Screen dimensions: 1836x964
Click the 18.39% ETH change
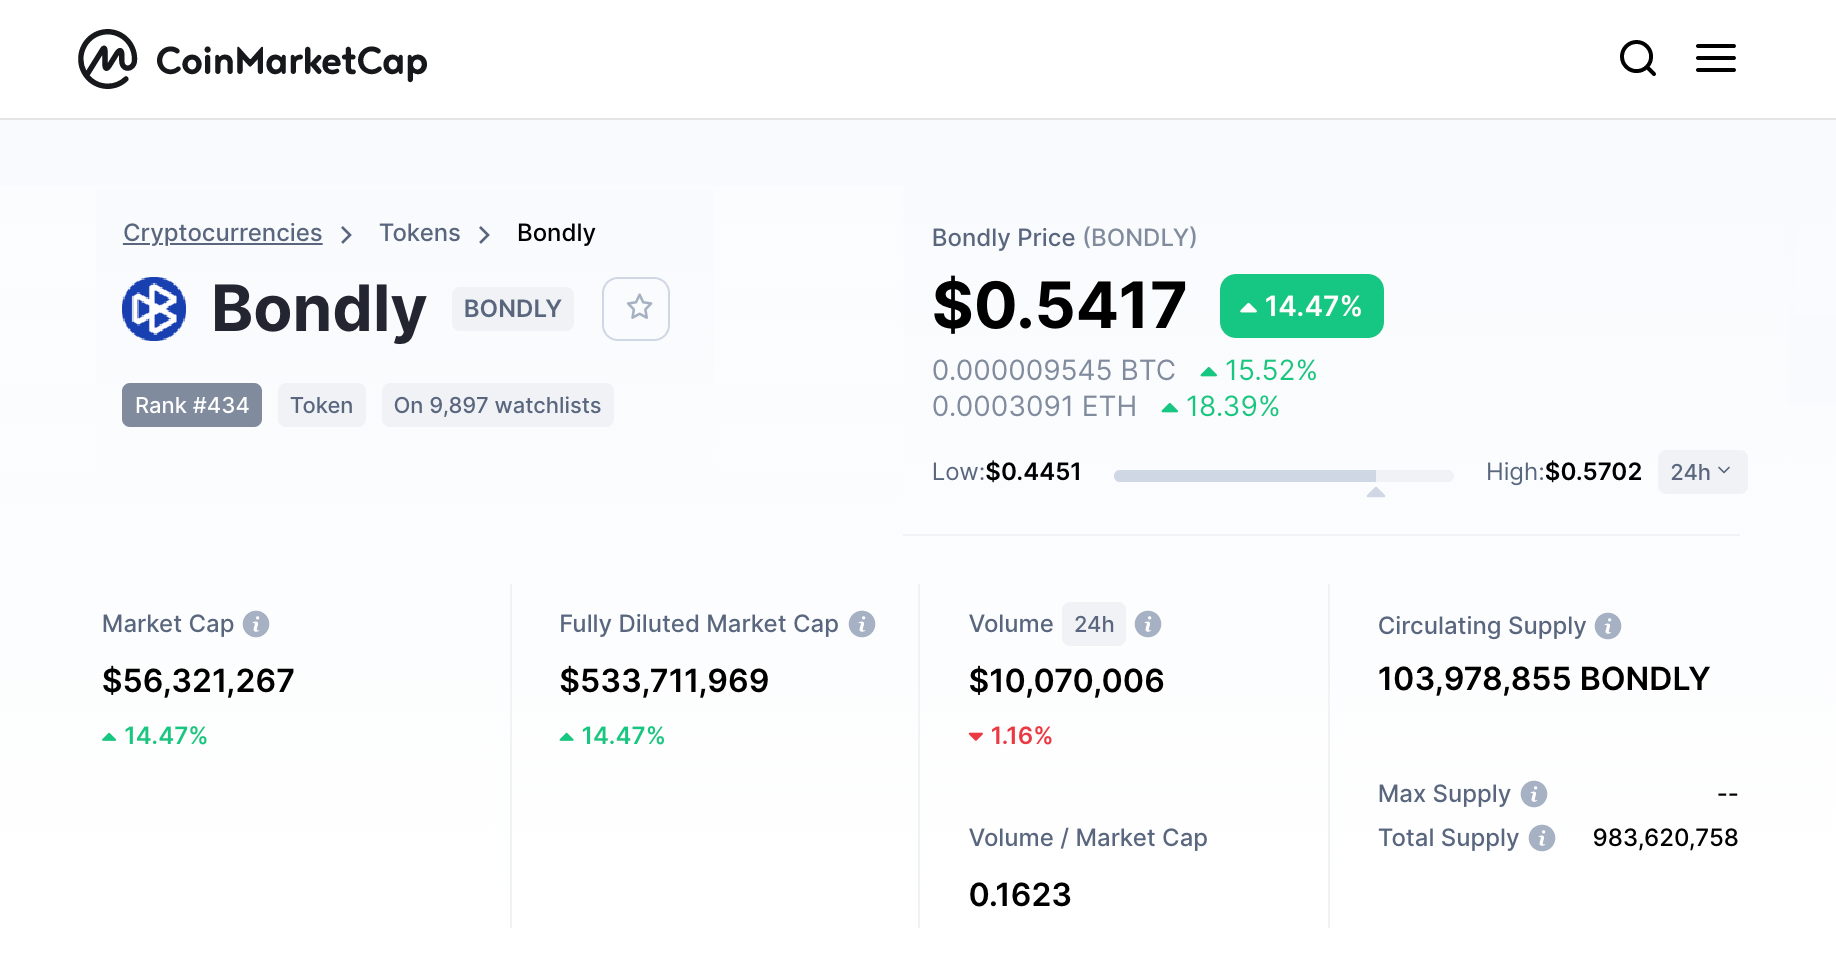click(1221, 406)
